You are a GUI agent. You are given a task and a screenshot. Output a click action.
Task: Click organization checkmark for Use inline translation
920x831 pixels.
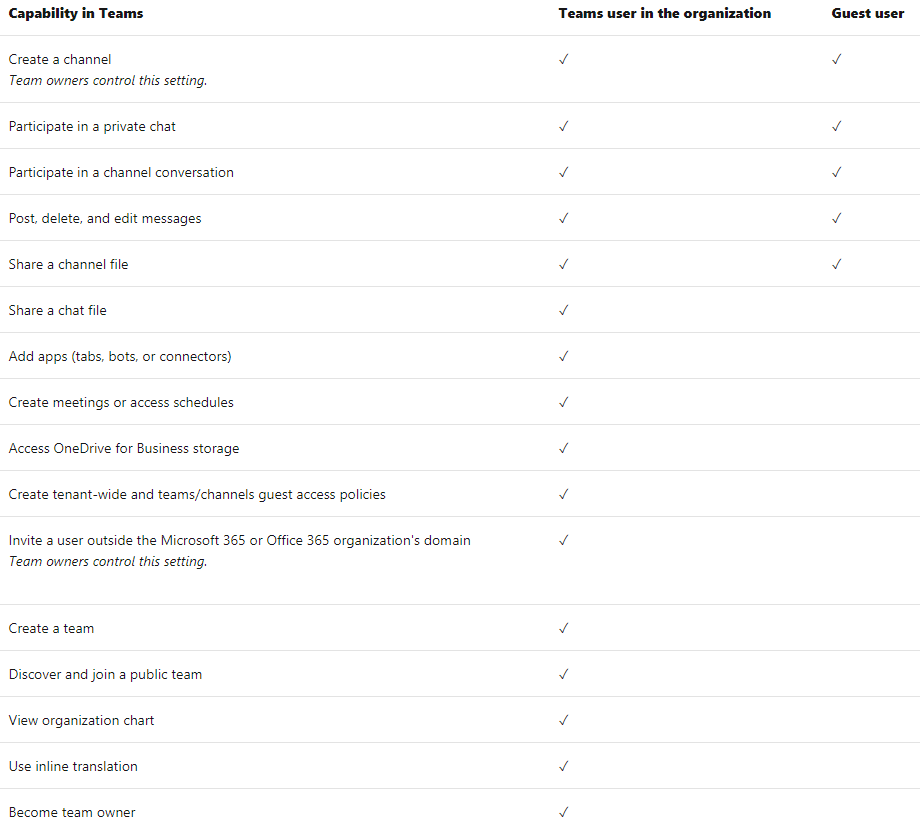564,766
